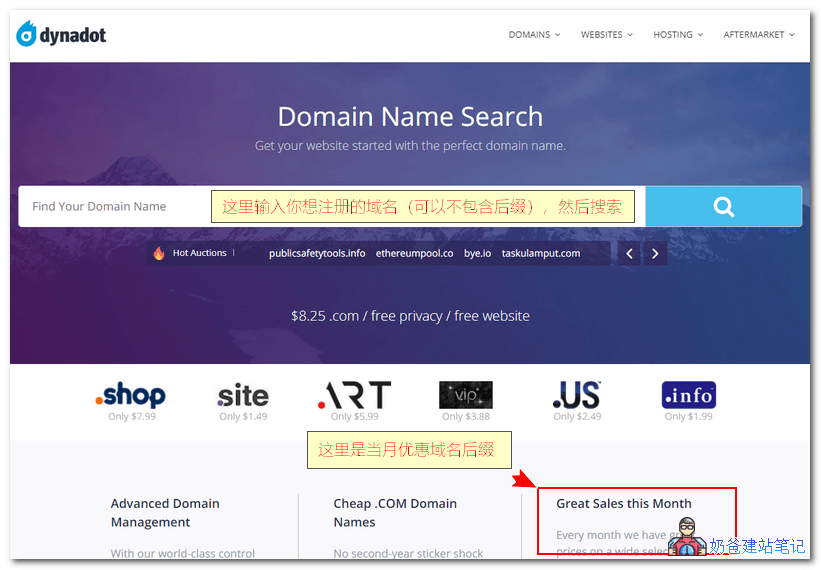This screenshot has height=570, width=821.
Task: Open the bye.io auction link
Action: [x=477, y=254]
